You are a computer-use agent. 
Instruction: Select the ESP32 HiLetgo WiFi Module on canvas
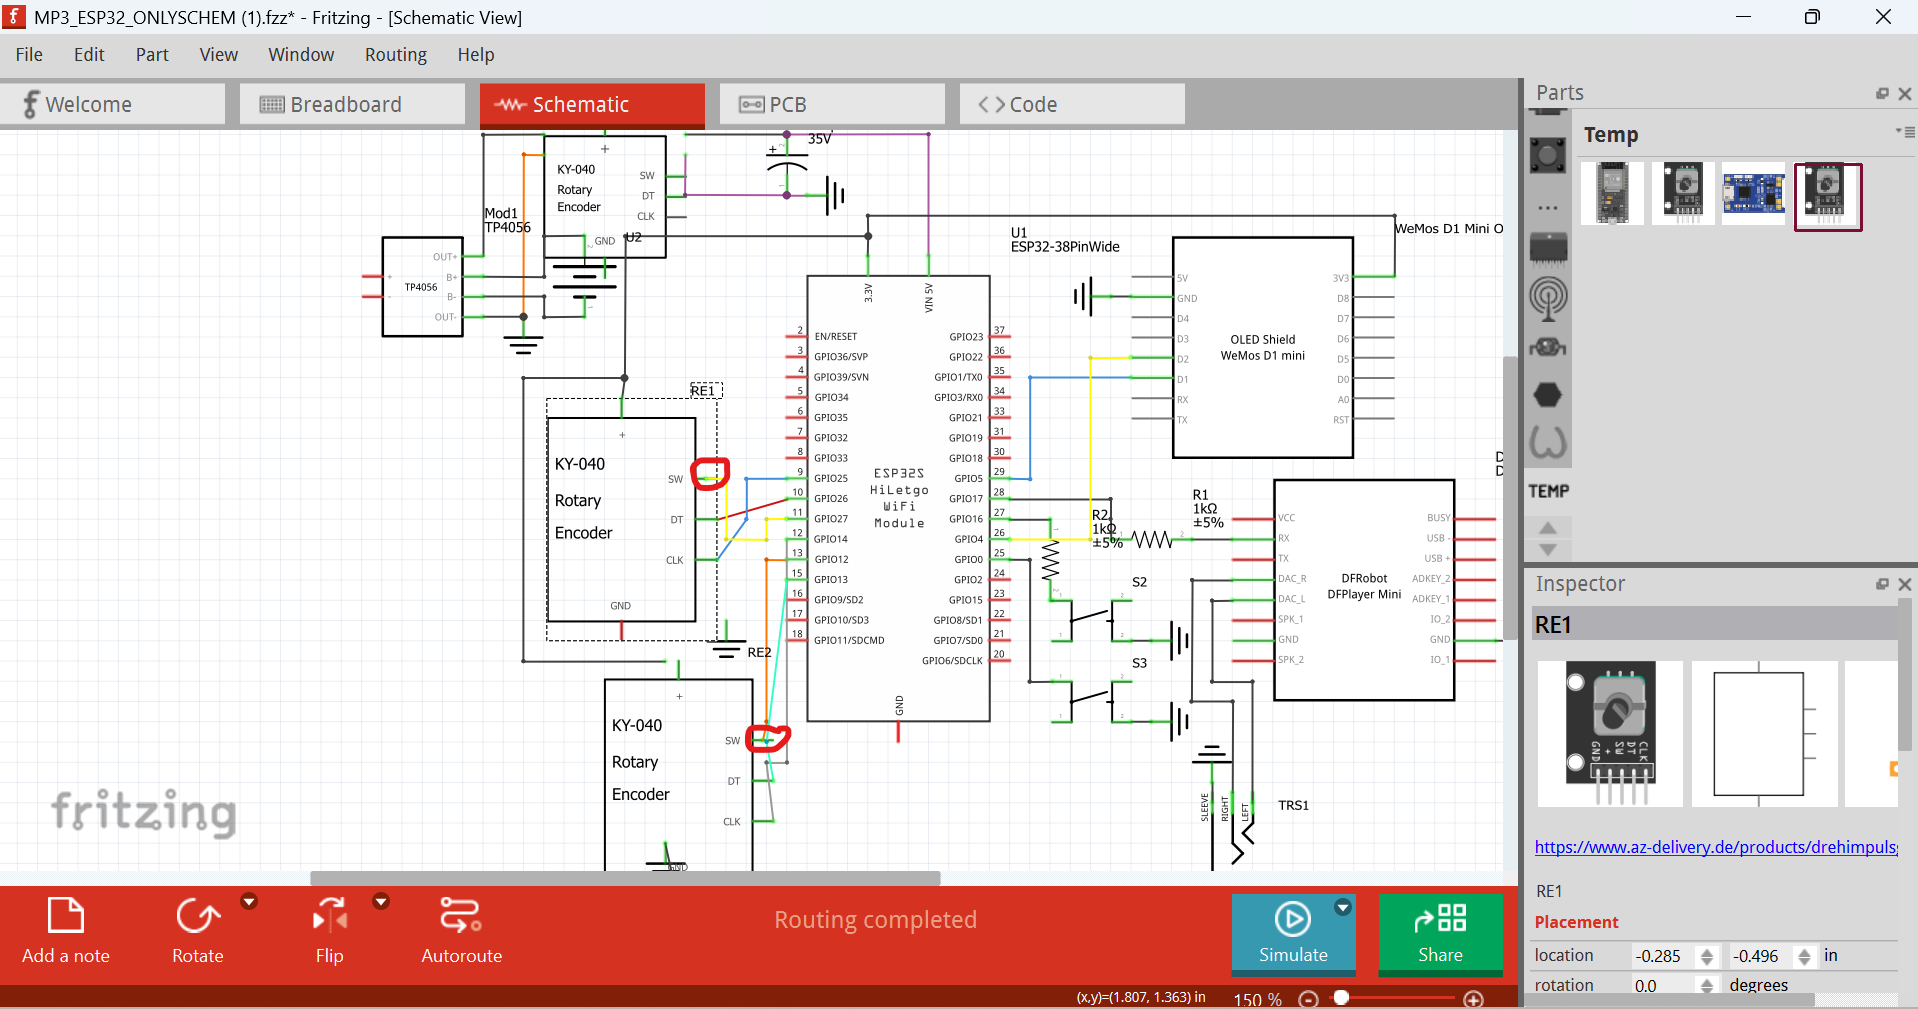click(898, 498)
